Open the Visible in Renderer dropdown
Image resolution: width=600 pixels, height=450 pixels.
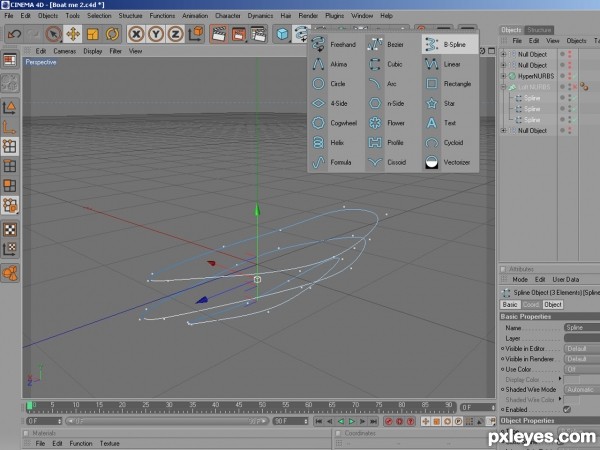tap(582, 359)
